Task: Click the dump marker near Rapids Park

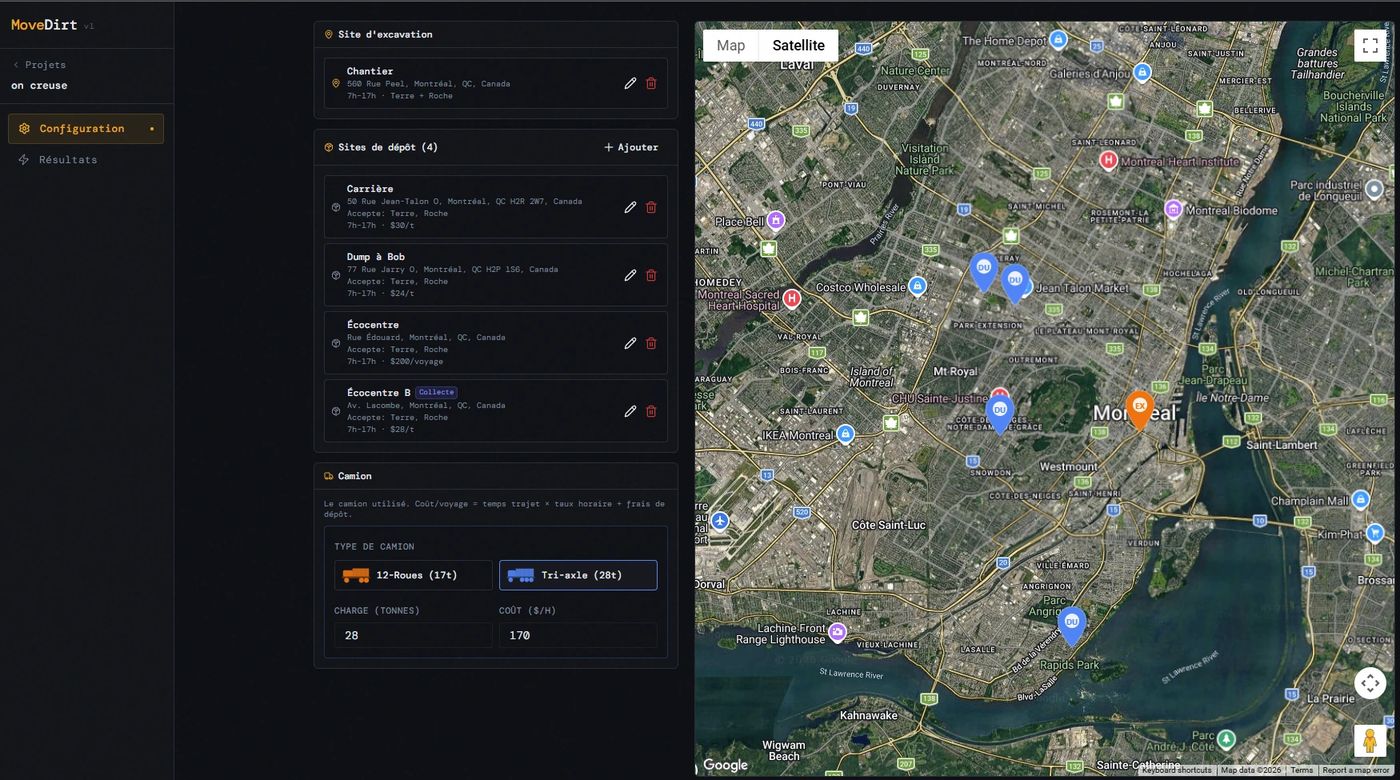Action: click(1072, 625)
